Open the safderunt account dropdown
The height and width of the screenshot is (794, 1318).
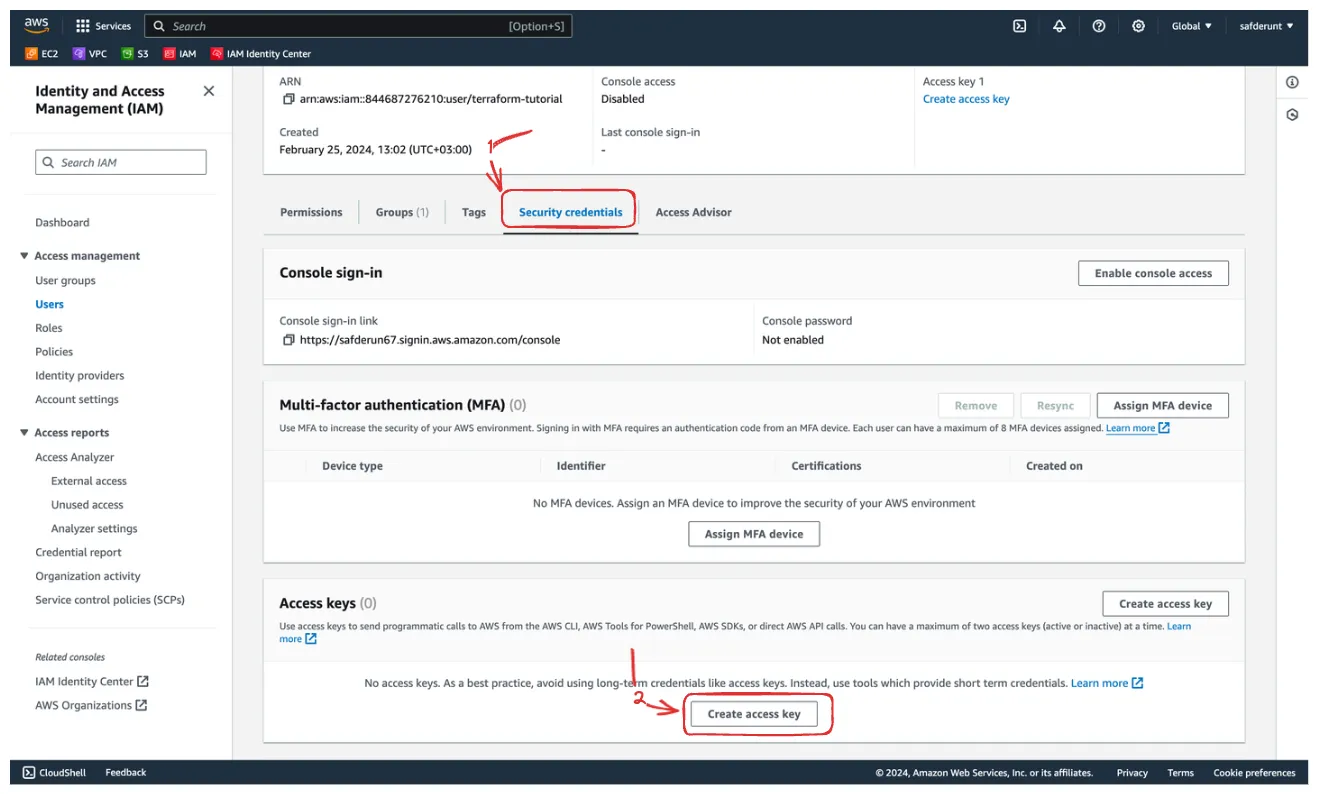(x=1266, y=26)
